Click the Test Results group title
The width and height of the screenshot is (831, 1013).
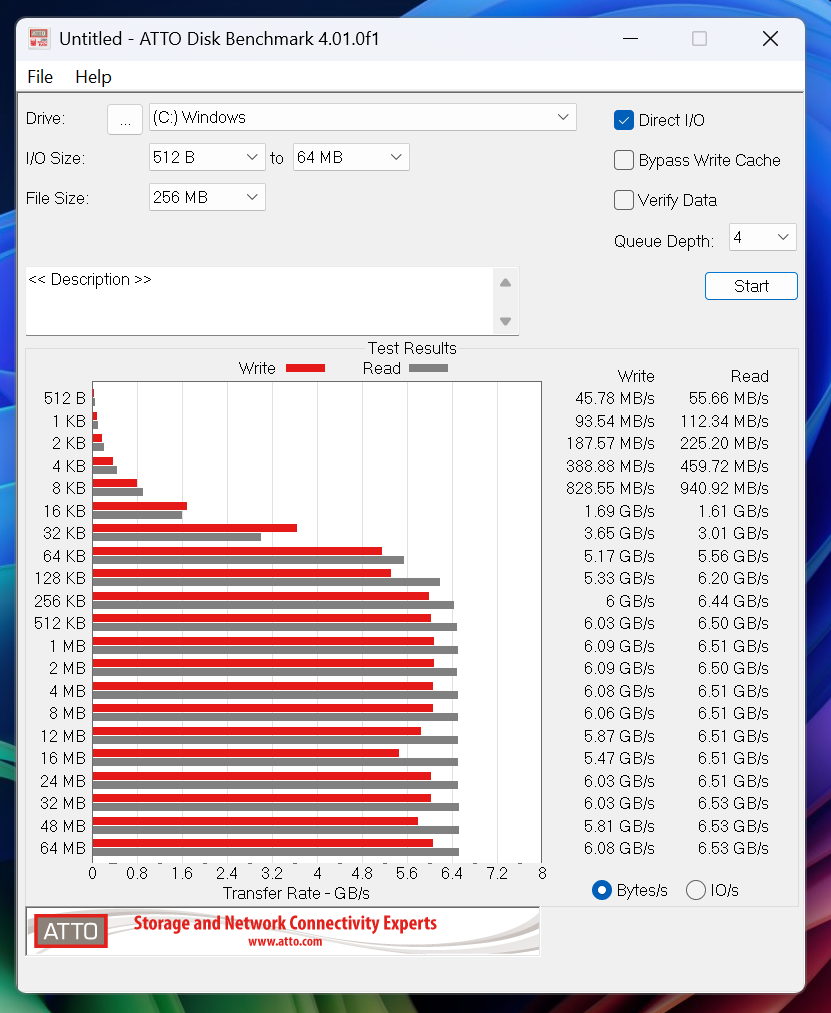[412, 349]
